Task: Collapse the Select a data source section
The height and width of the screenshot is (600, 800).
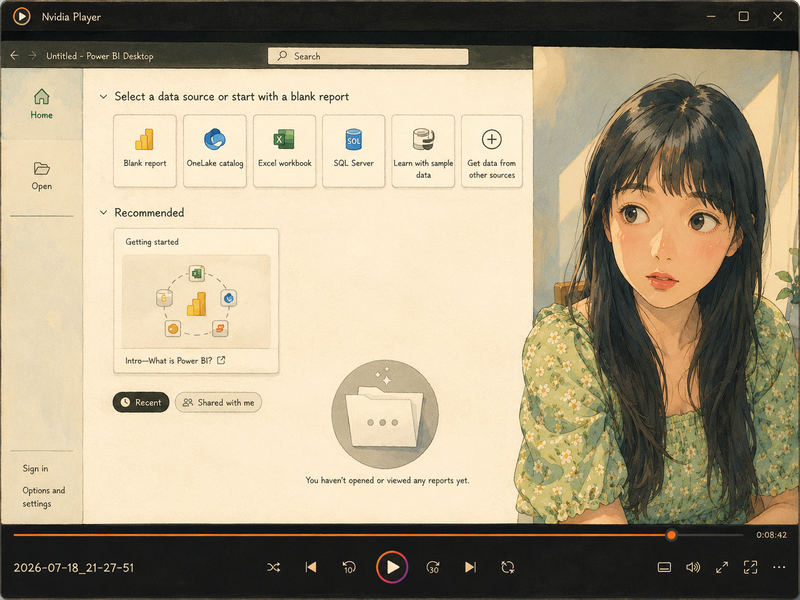Action: tap(104, 96)
